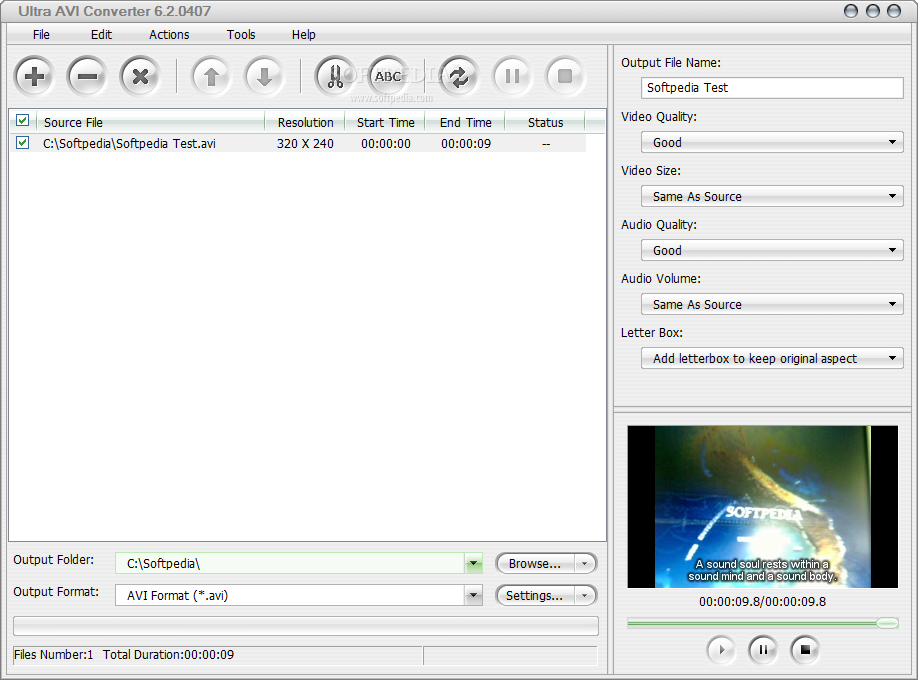Viewport: 918px width, 680px height.
Task: Open the Video Quality dropdown
Action: pos(772,142)
